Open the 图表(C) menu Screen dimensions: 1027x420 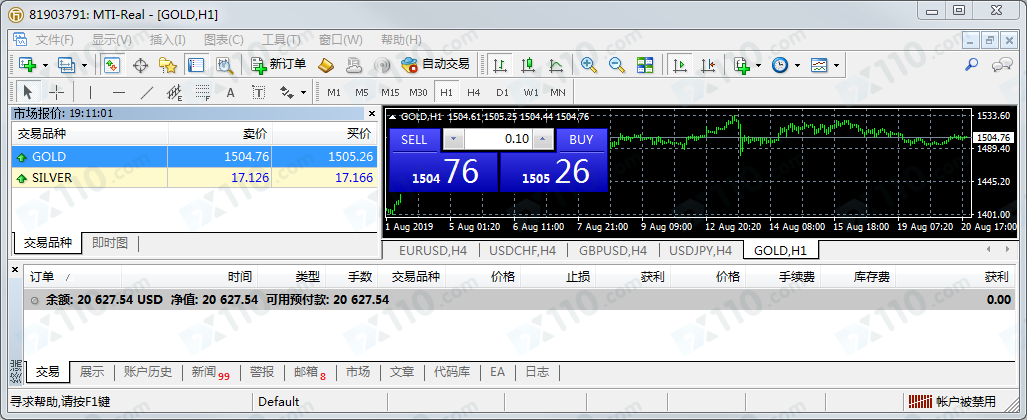(x=223, y=40)
